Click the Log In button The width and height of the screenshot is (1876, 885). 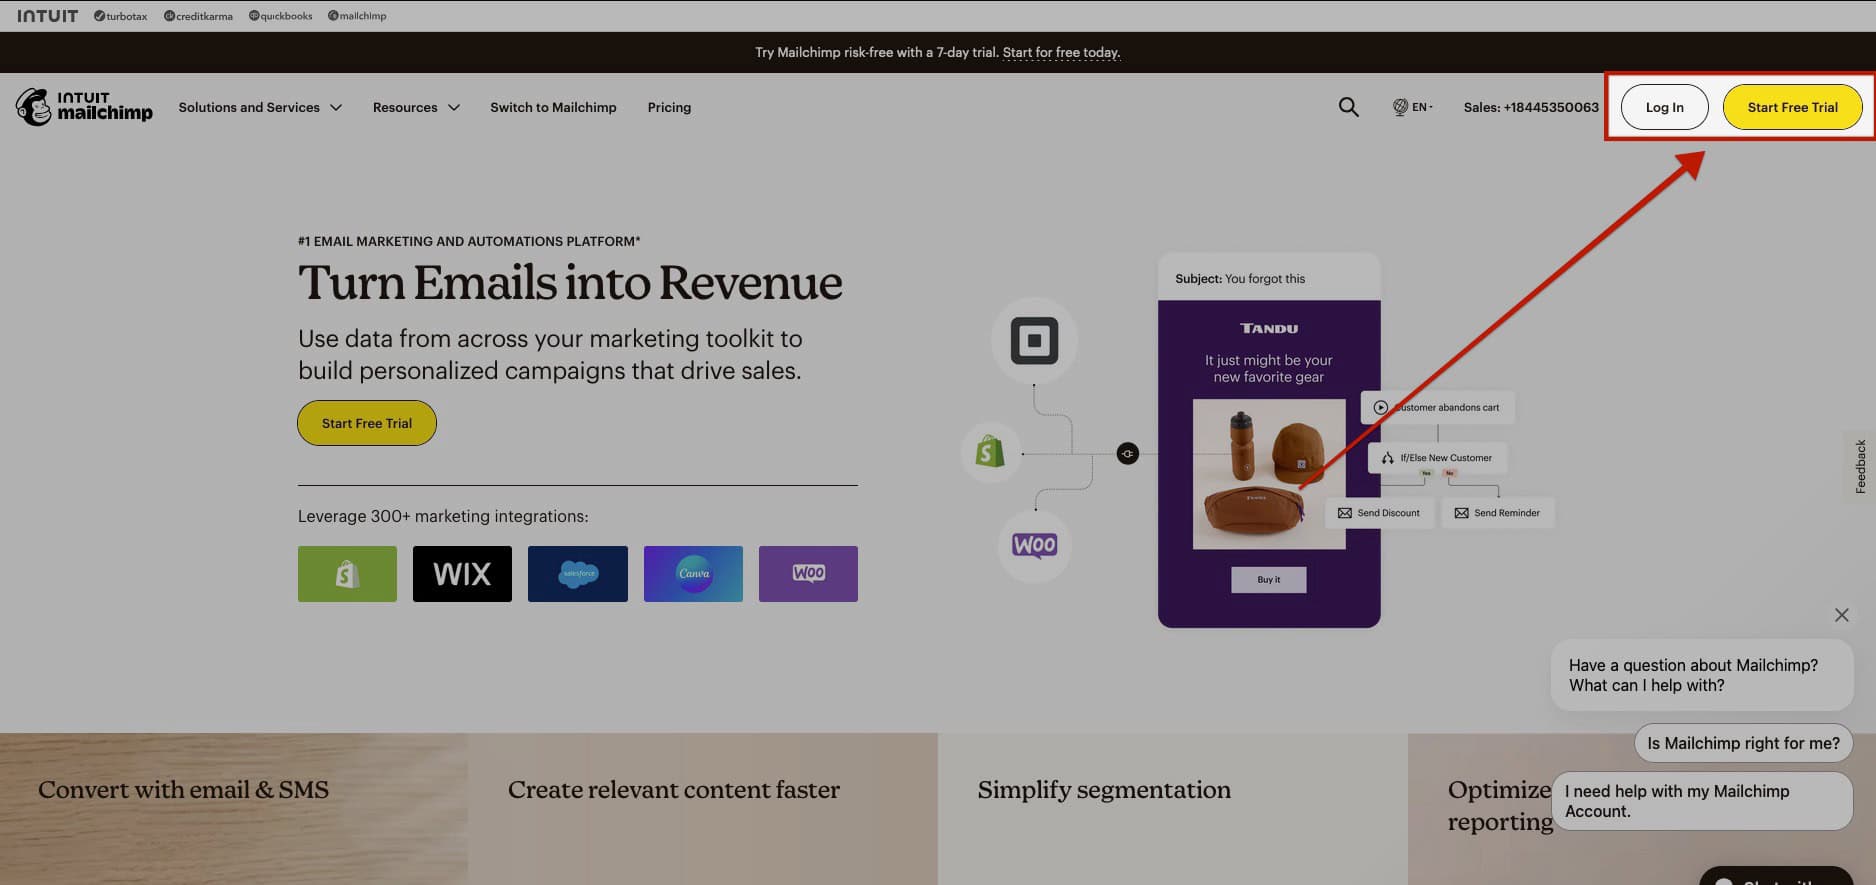click(1664, 107)
